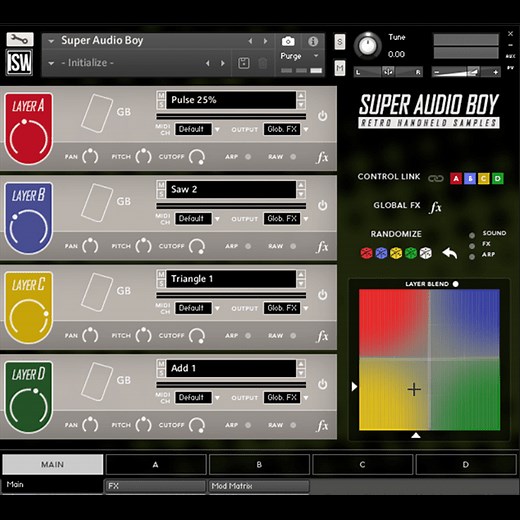This screenshot has width=520, height=520.
Task: Open Layer C fx settings
Action: [x=322, y=336]
